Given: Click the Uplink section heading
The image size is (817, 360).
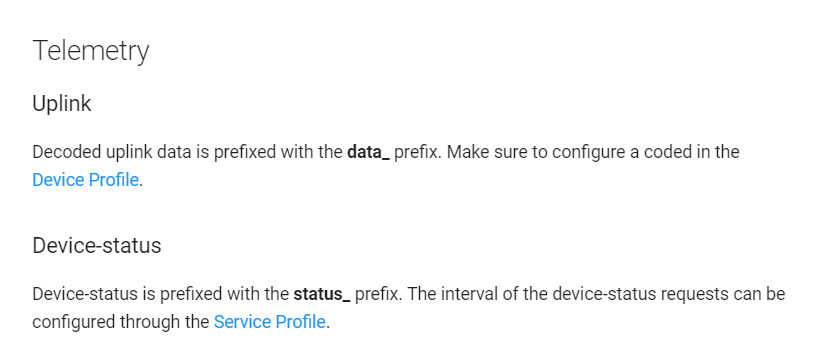Looking at the screenshot, I should (x=61, y=103).
